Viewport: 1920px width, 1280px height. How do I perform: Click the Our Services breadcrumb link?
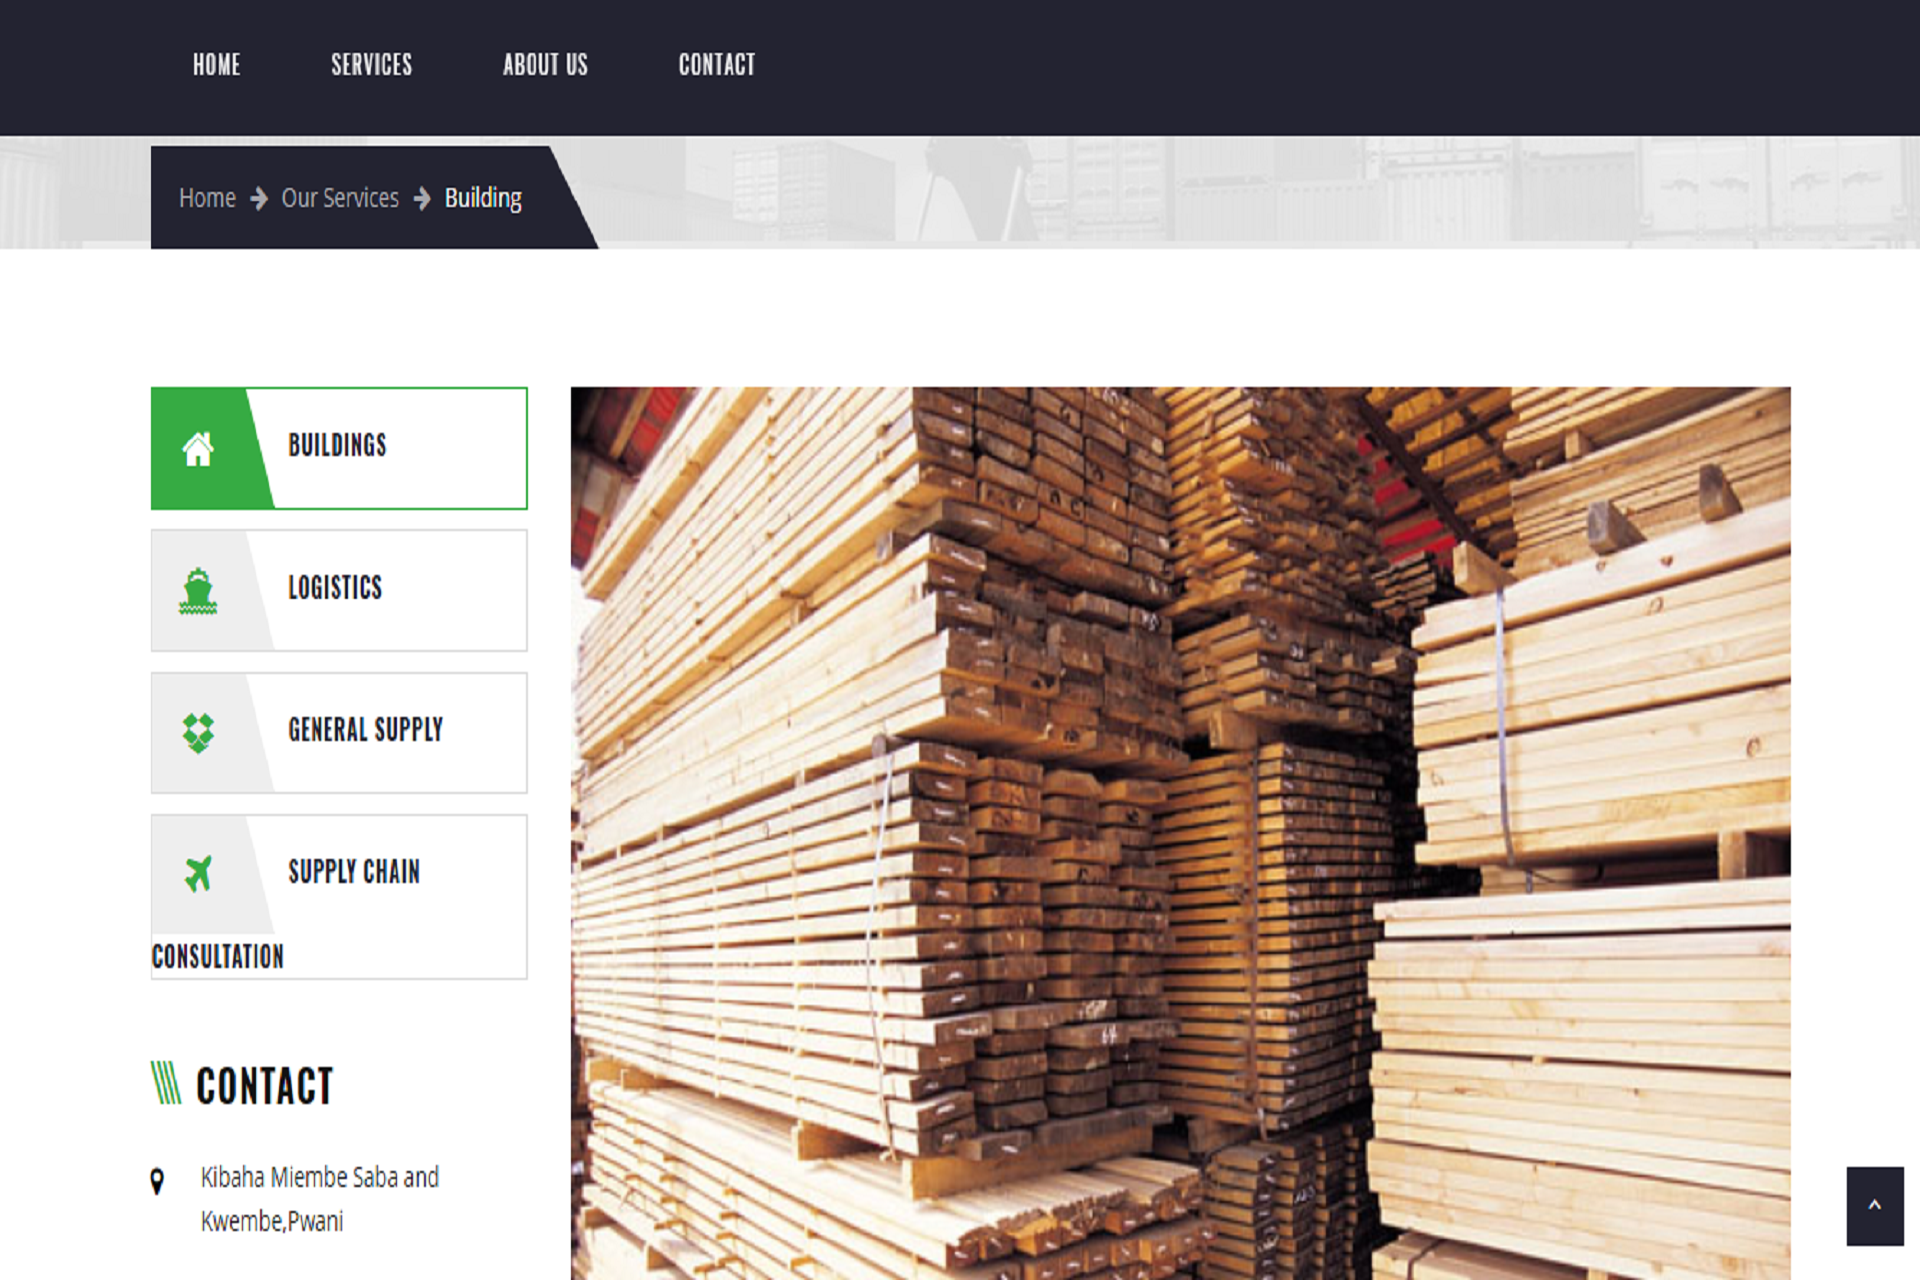340,199
